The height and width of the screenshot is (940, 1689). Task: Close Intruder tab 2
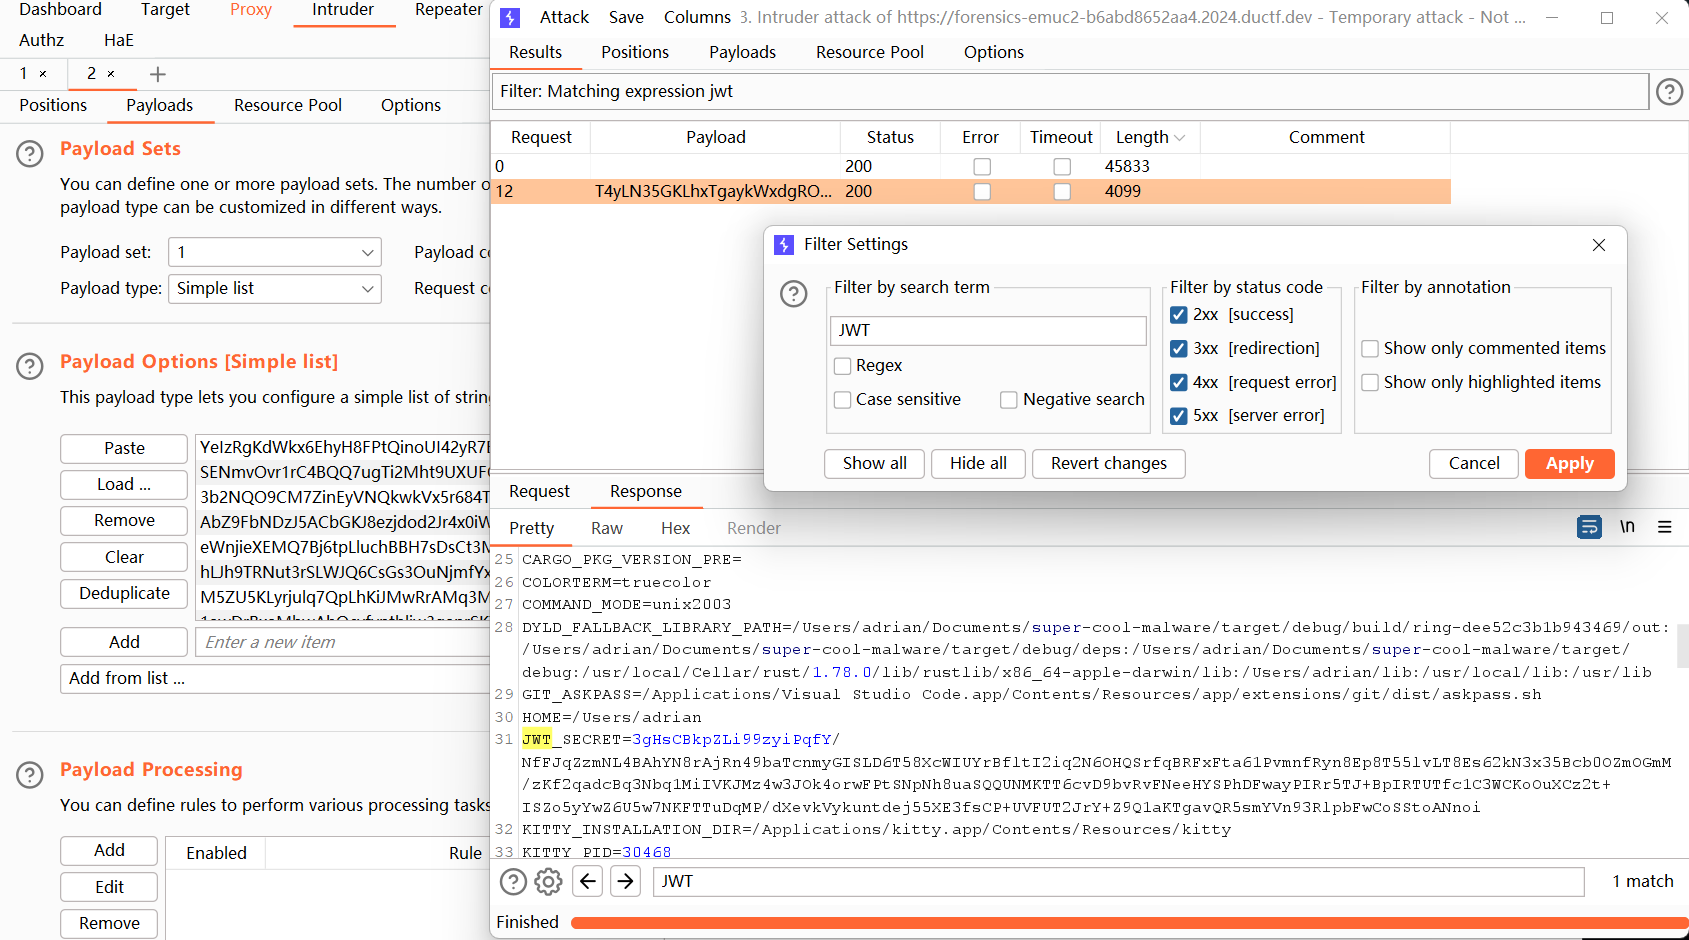point(111,74)
